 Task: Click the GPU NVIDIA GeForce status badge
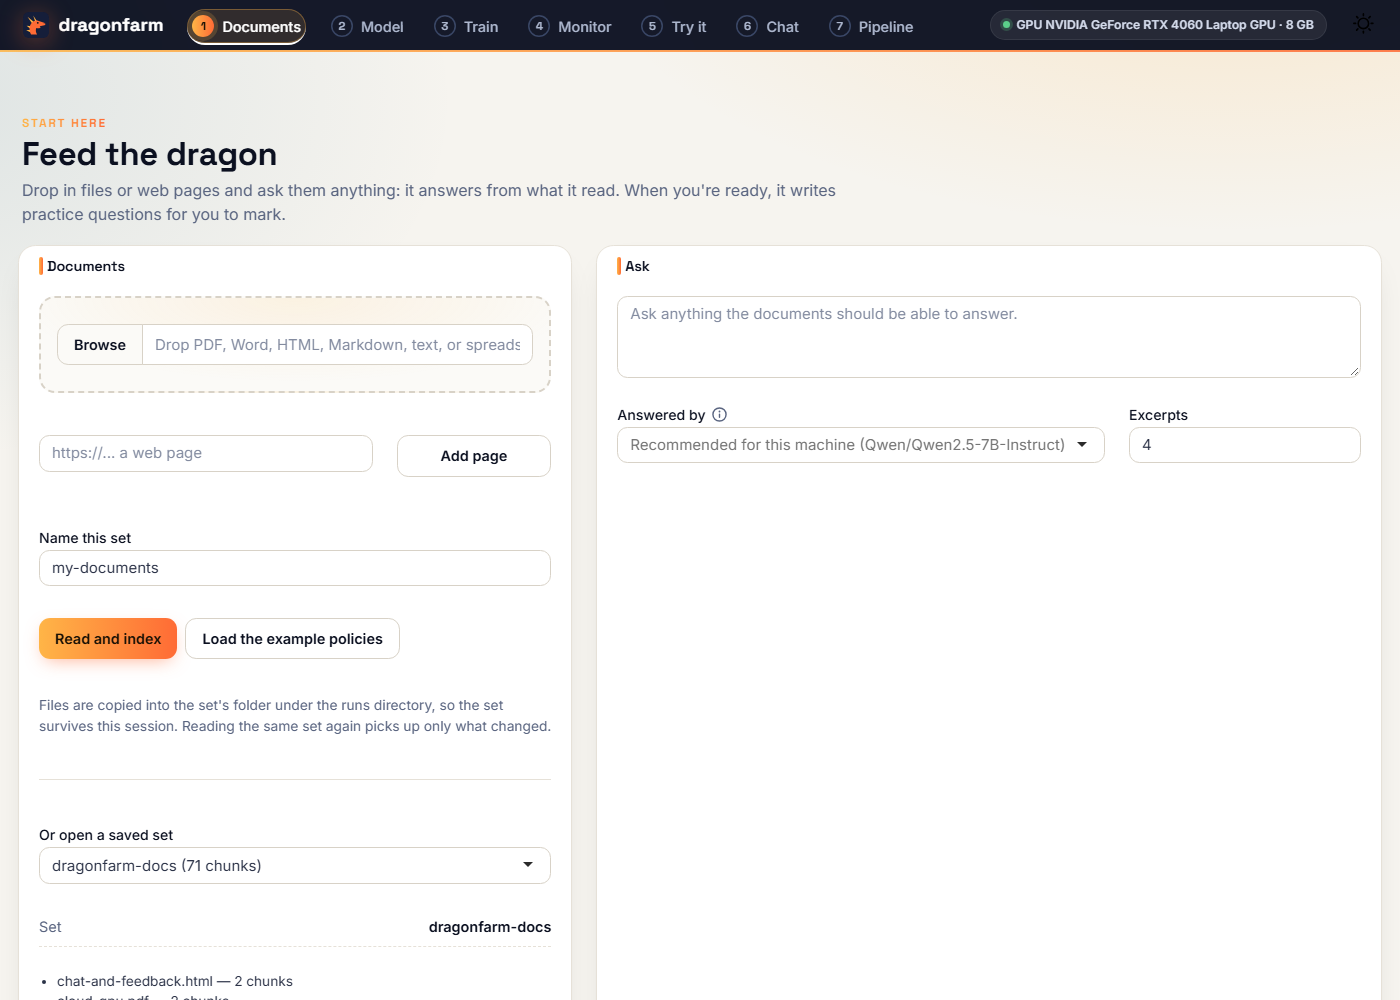click(x=1158, y=25)
